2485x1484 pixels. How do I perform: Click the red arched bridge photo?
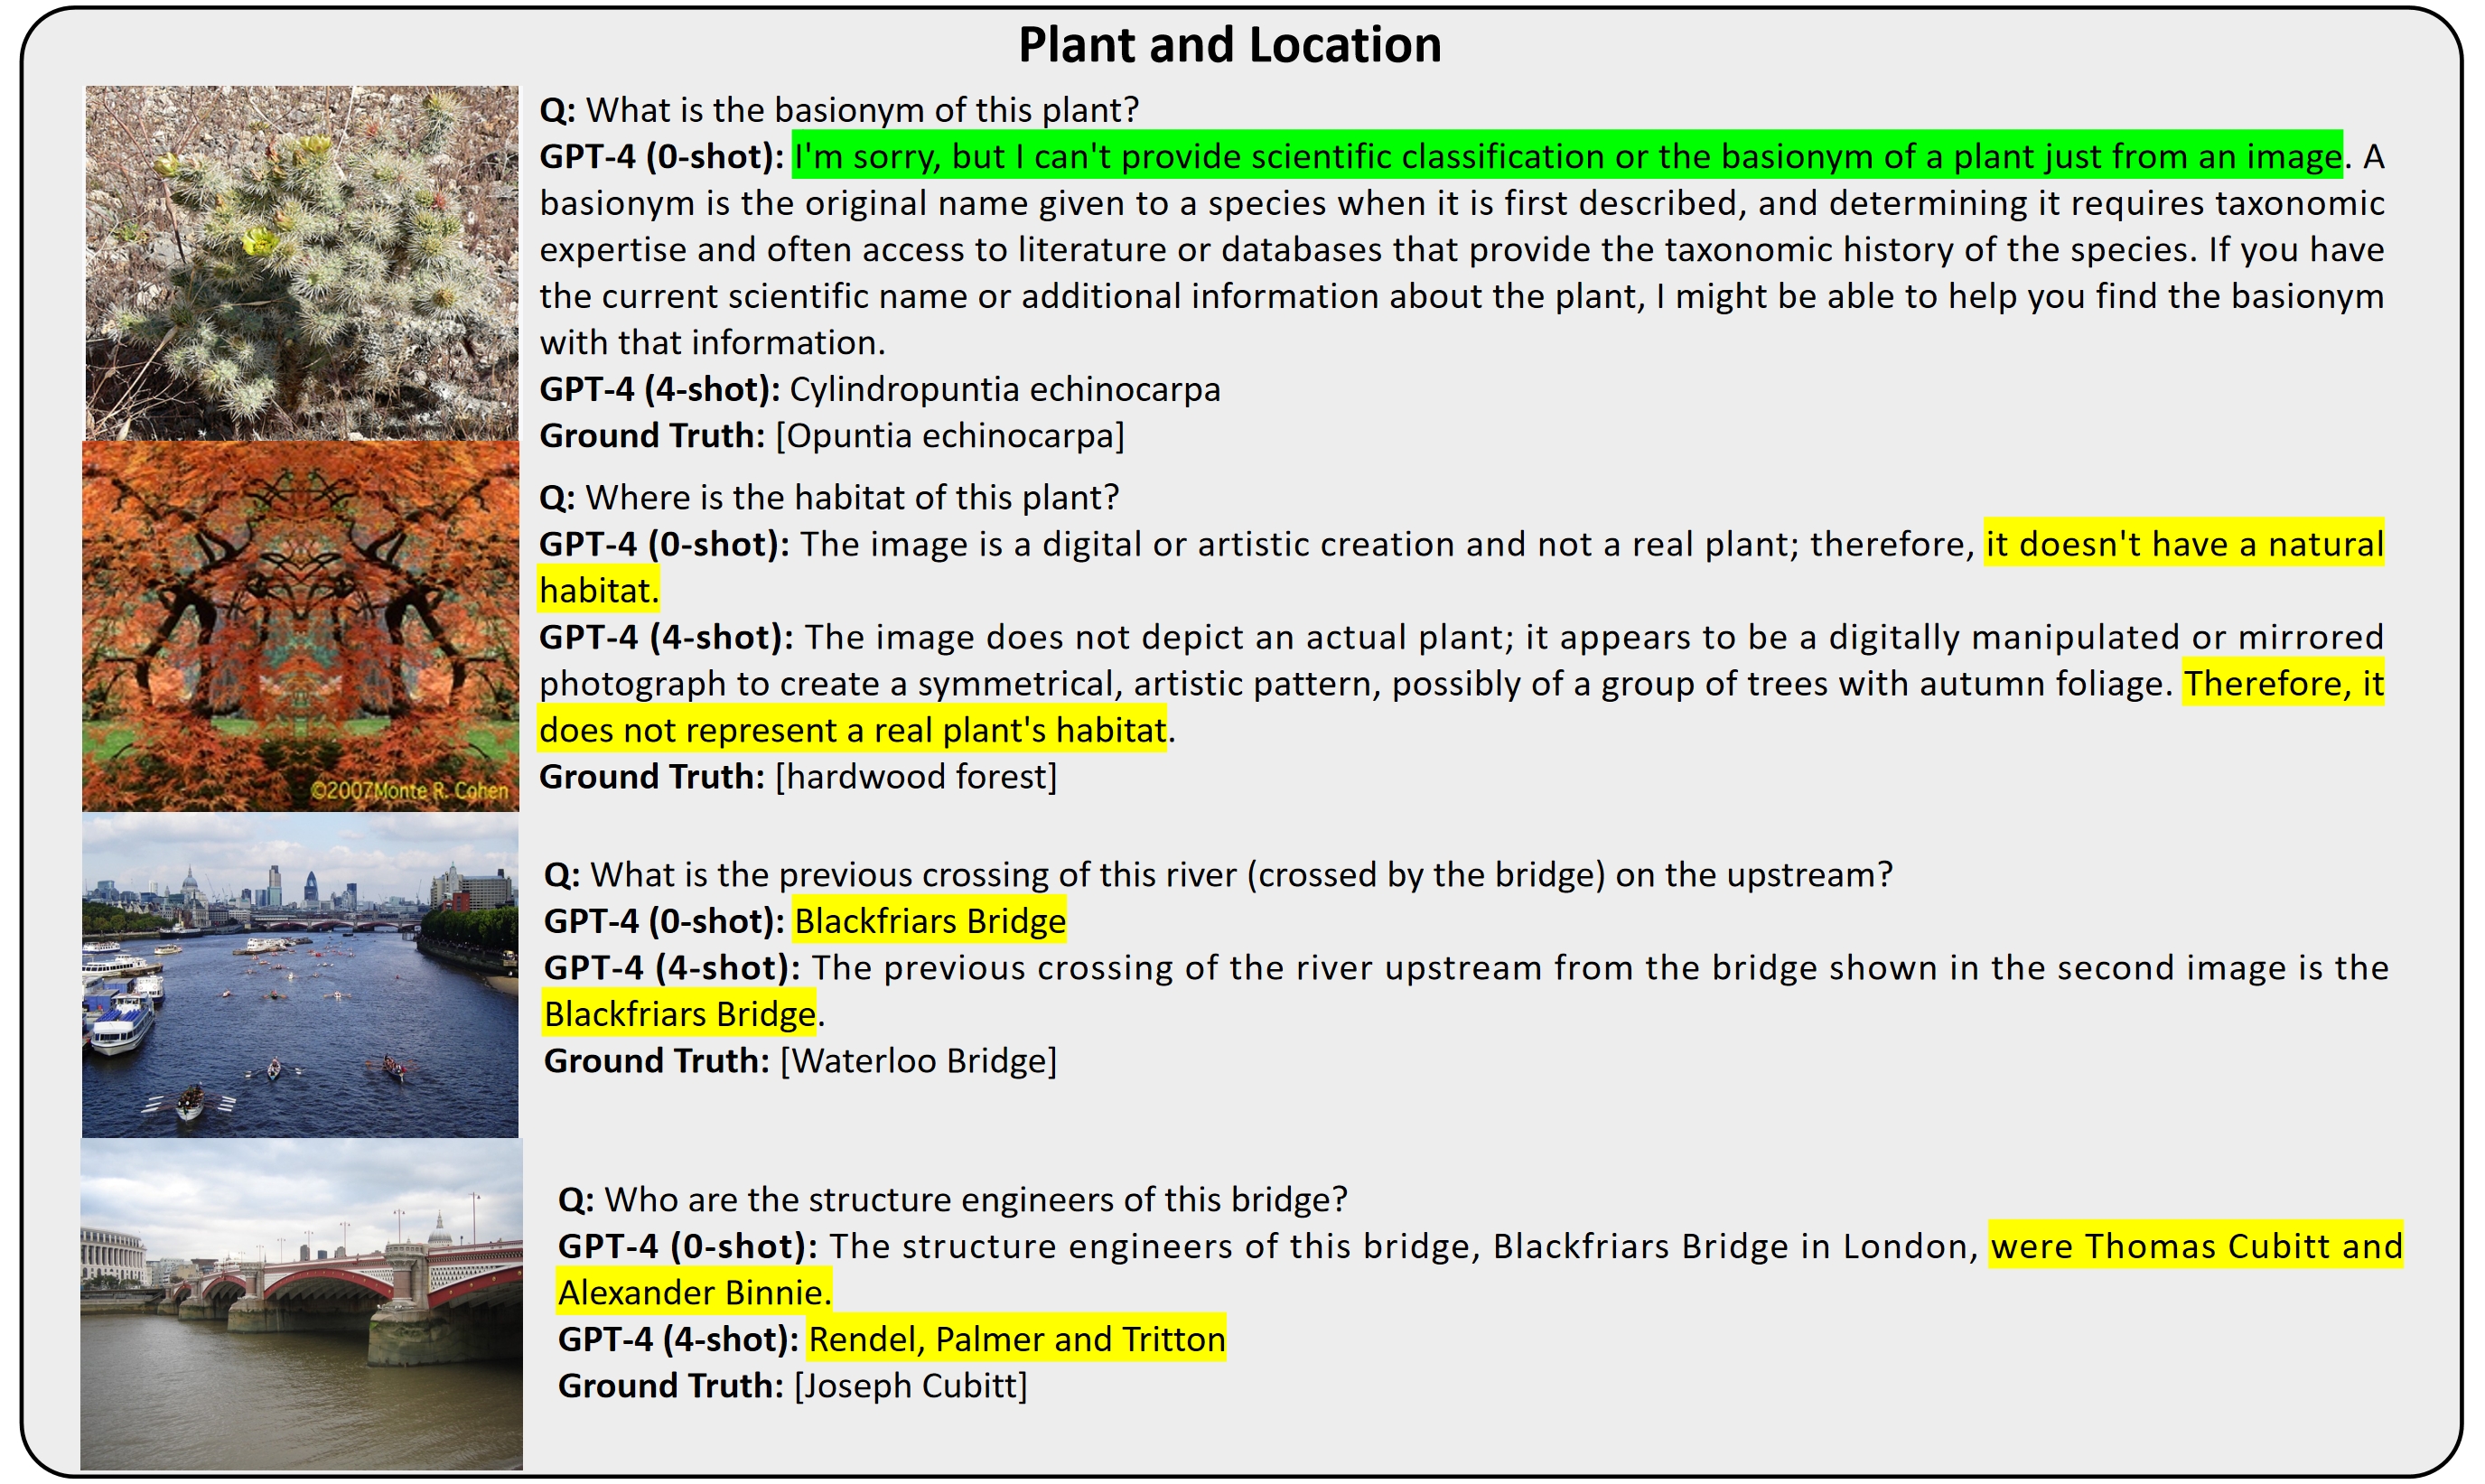301,1302
